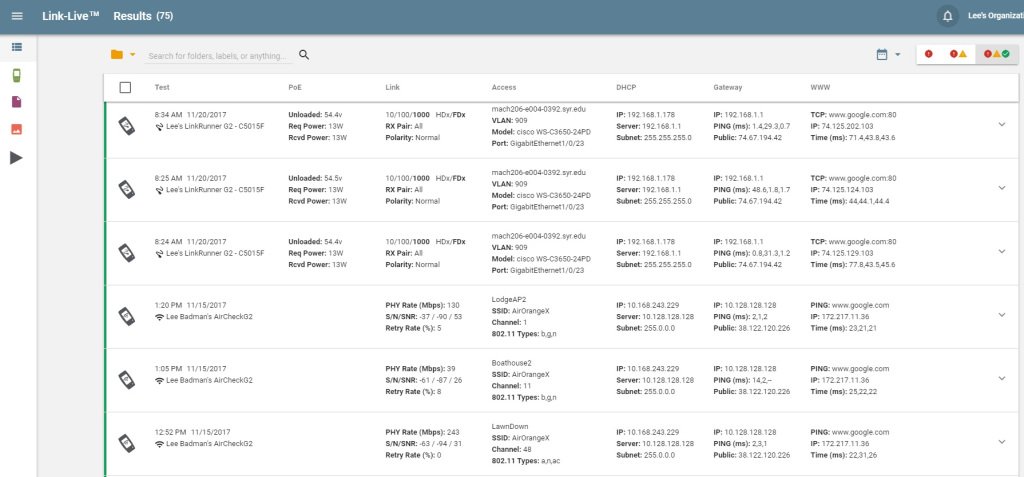
Task: Click Unloaded 54.5v PoE value
Action: pos(315,178)
